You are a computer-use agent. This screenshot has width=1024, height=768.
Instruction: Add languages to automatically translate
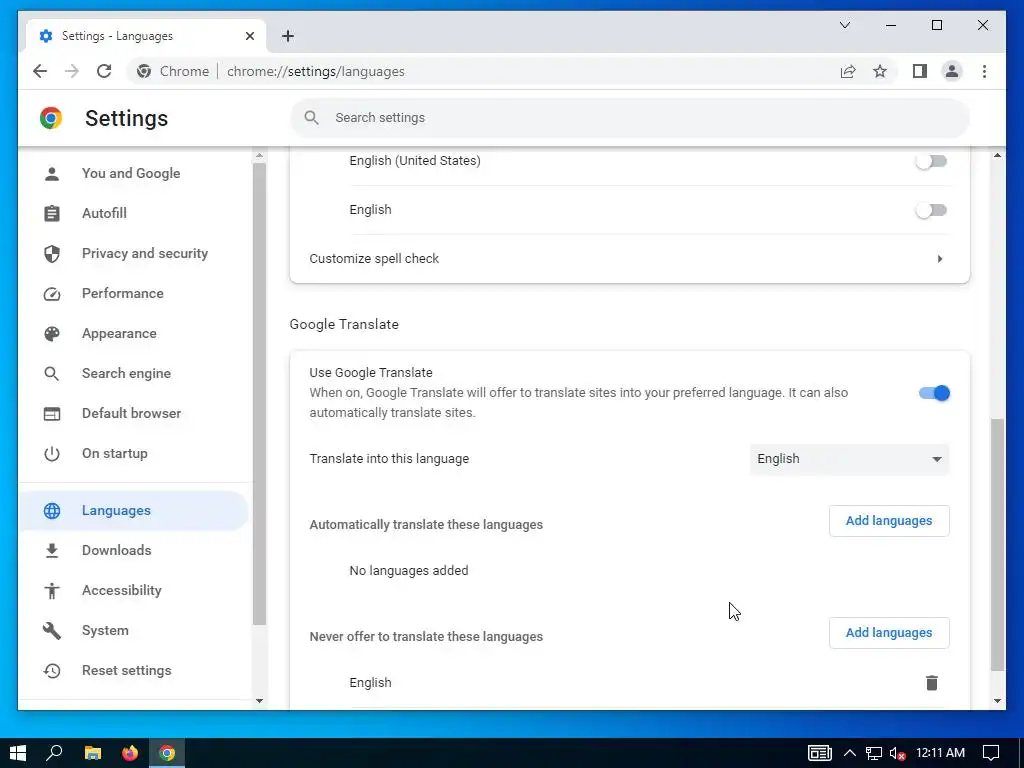889,520
